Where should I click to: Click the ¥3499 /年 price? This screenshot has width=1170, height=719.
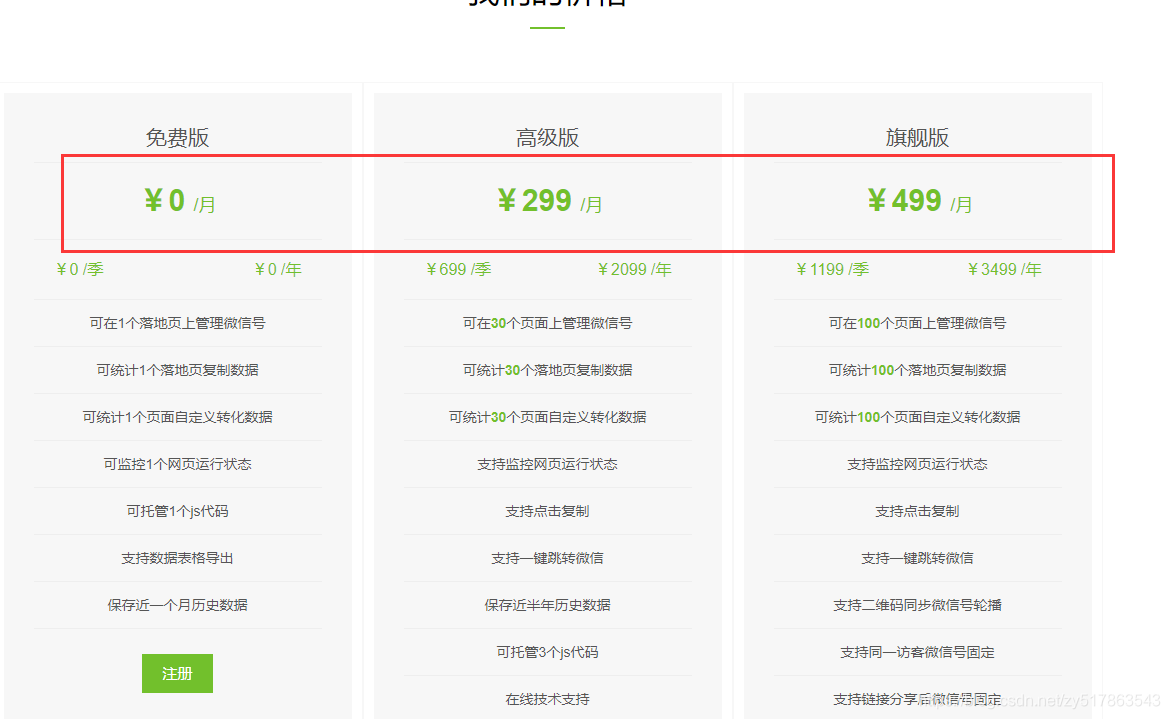click(x=1004, y=269)
